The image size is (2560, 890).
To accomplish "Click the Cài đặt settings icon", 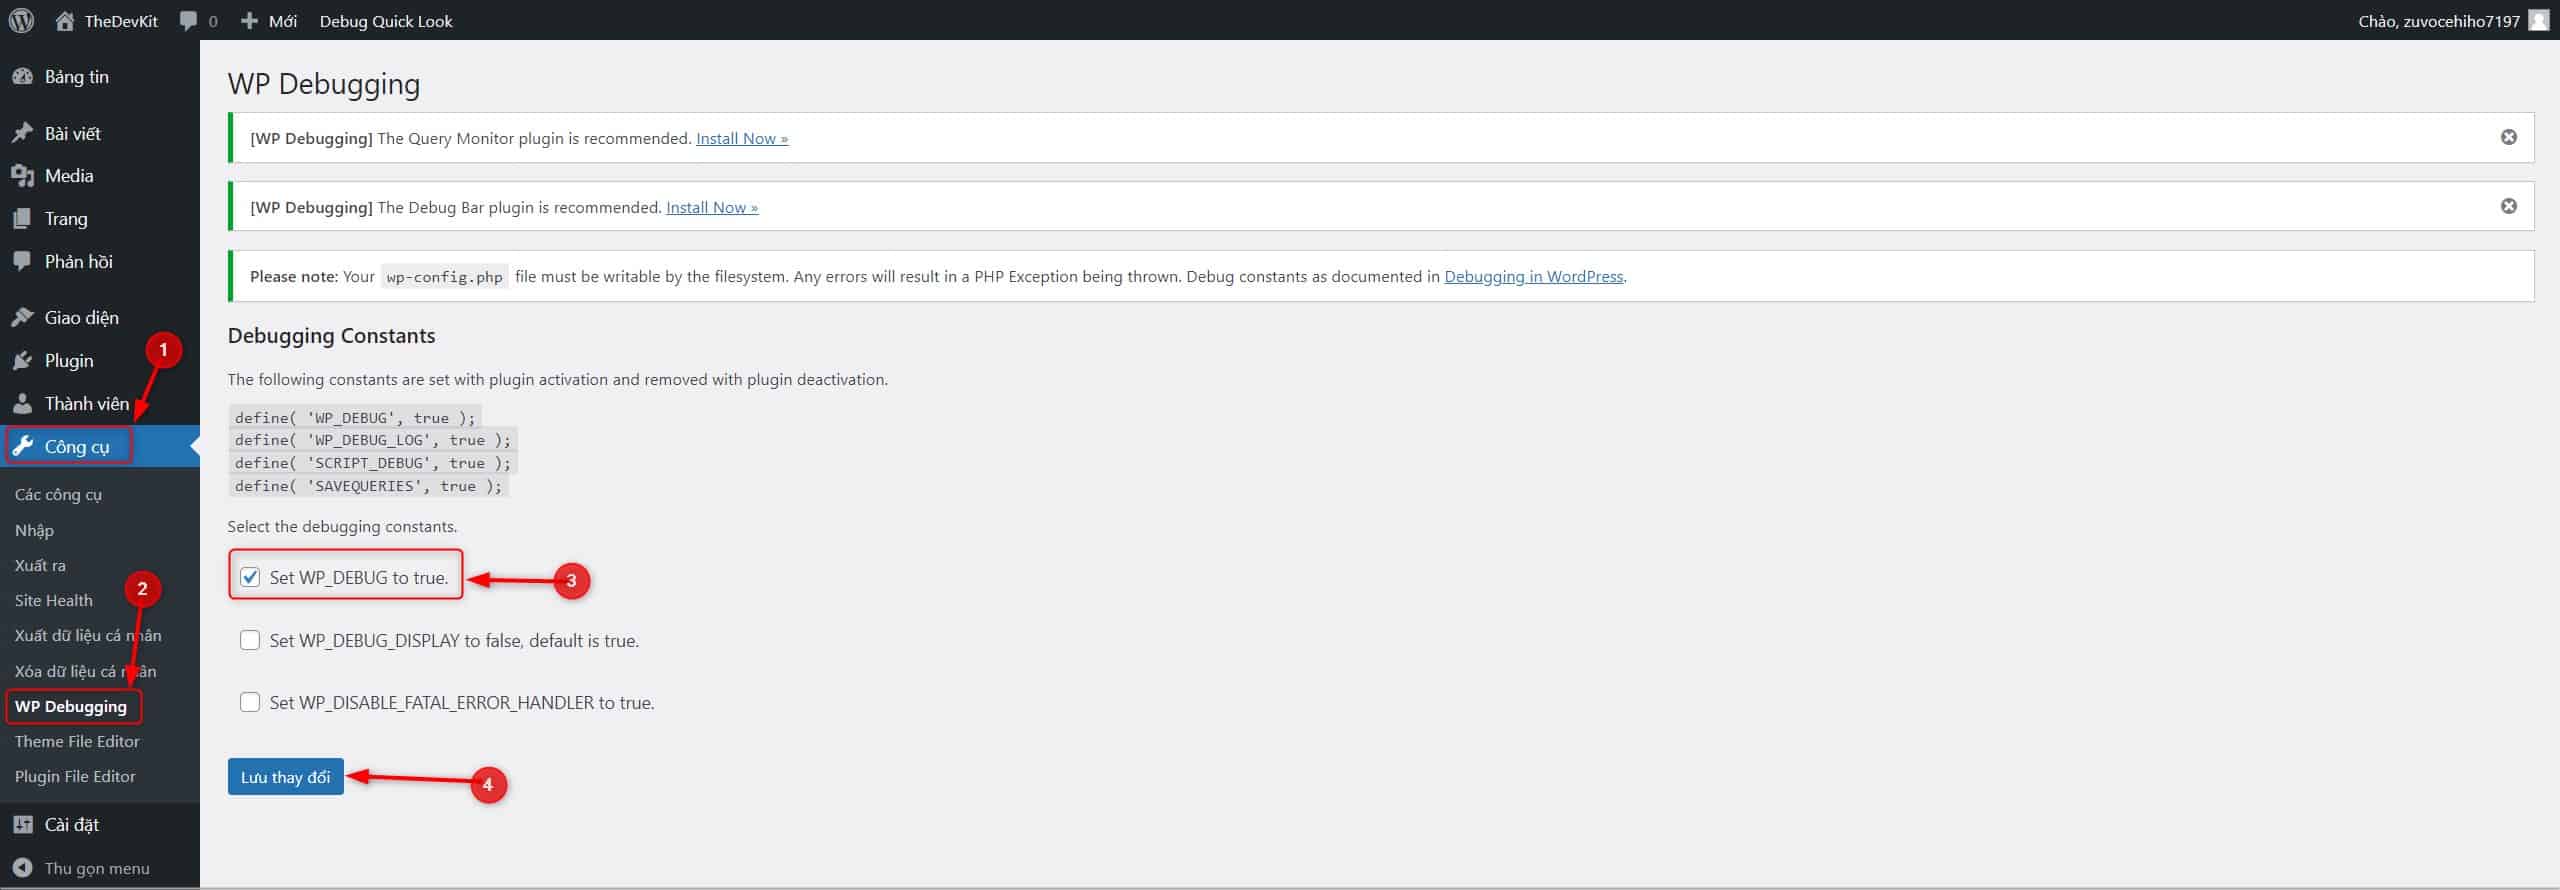I will (x=22, y=825).
